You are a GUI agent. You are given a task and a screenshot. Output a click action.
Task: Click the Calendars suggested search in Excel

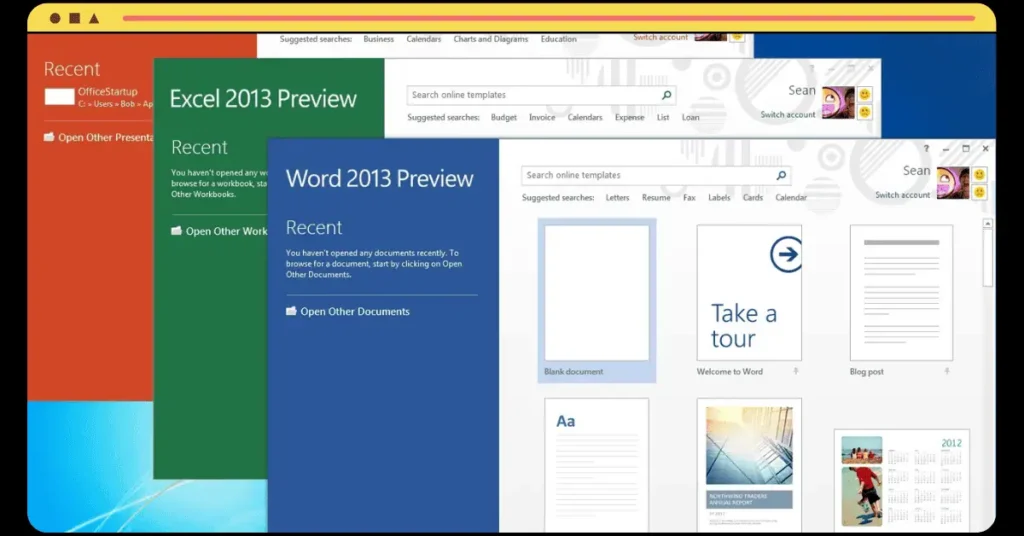(584, 118)
